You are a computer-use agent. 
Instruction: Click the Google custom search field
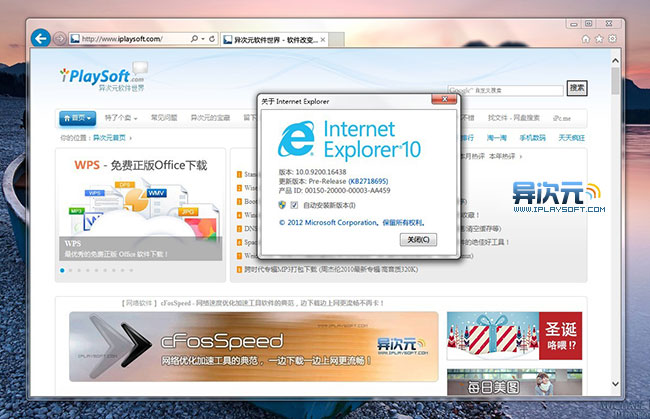505,90
